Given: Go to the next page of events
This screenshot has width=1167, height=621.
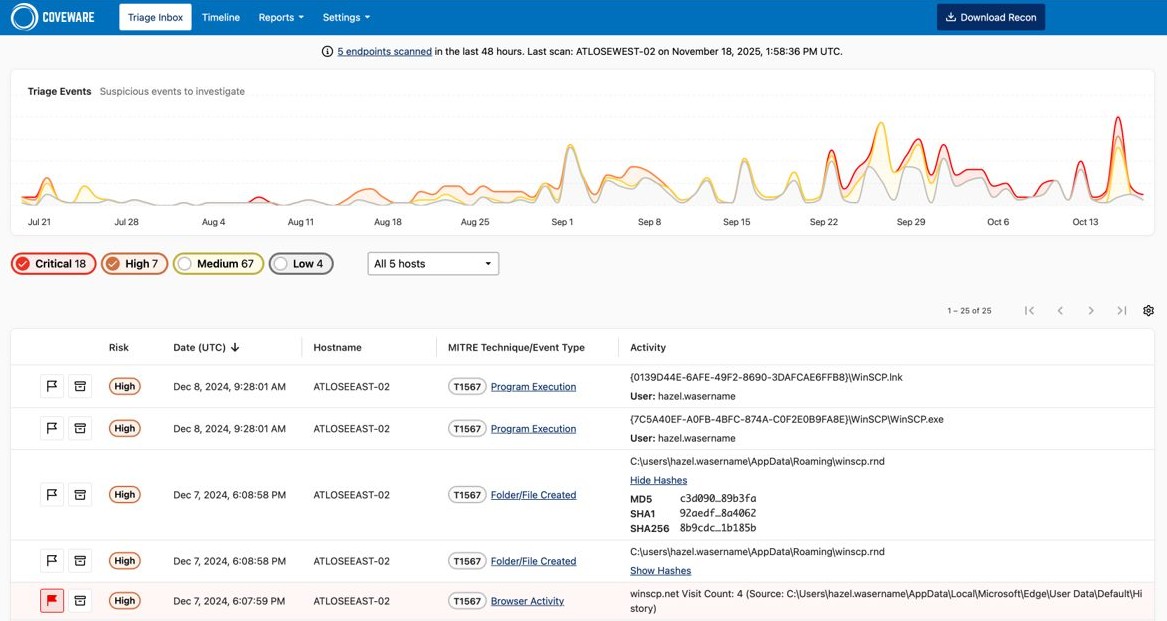Looking at the screenshot, I should point(1091,310).
